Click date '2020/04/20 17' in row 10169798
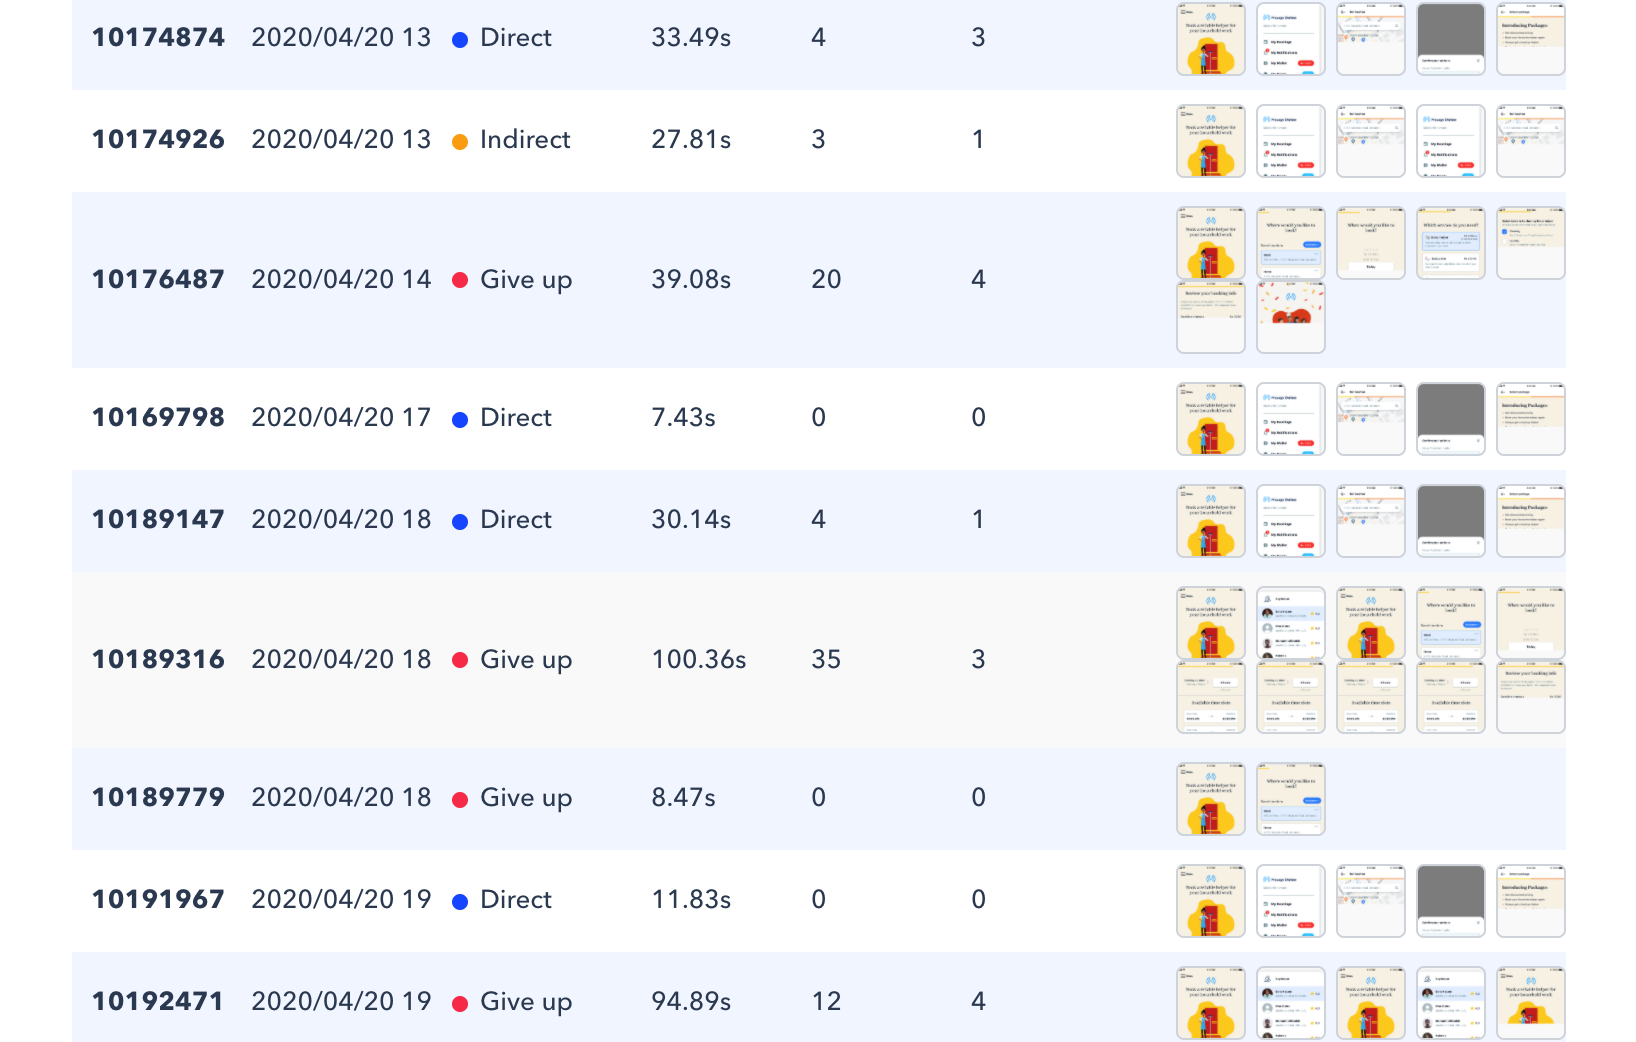This screenshot has width=1636, height=1042. [x=341, y=418]
